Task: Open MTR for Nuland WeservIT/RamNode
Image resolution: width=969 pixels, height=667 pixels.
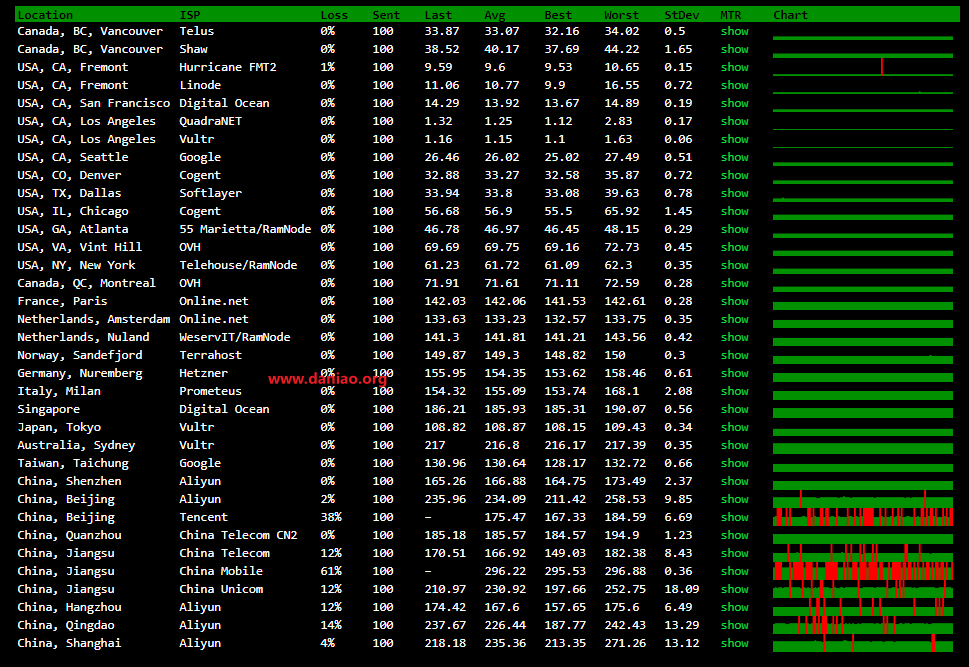Action: [x=734, y=337]
